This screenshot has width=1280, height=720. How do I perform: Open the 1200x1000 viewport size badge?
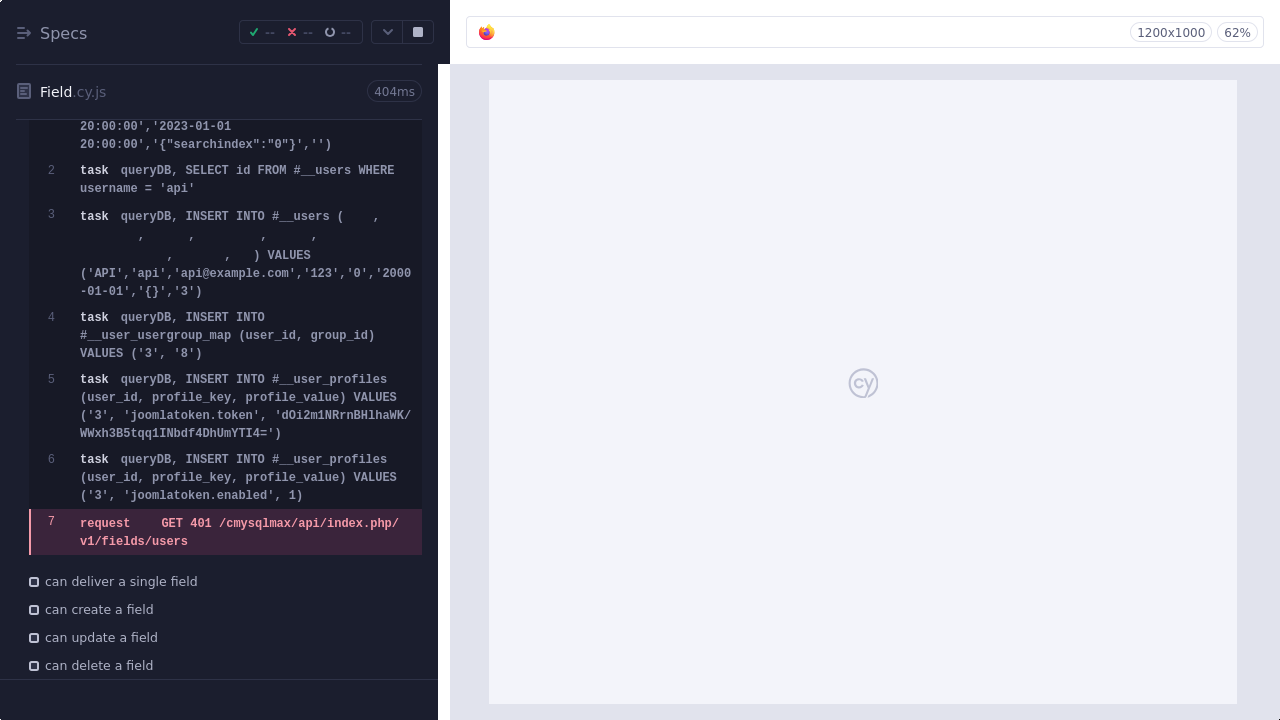click(1171, 33)
